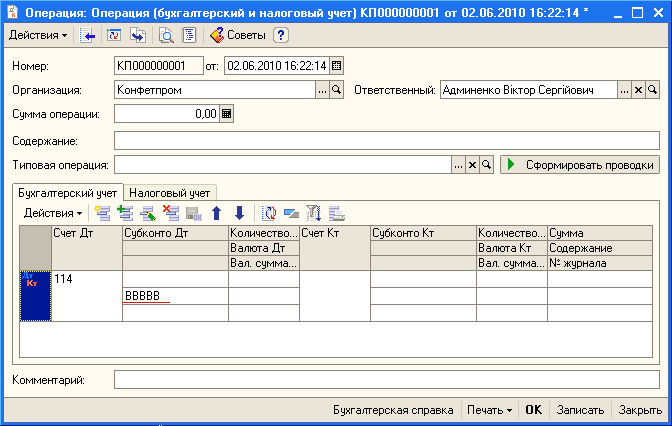Open the table Действия menu
Viewport: 672px width, 426px height.
(x=53, y=213)
